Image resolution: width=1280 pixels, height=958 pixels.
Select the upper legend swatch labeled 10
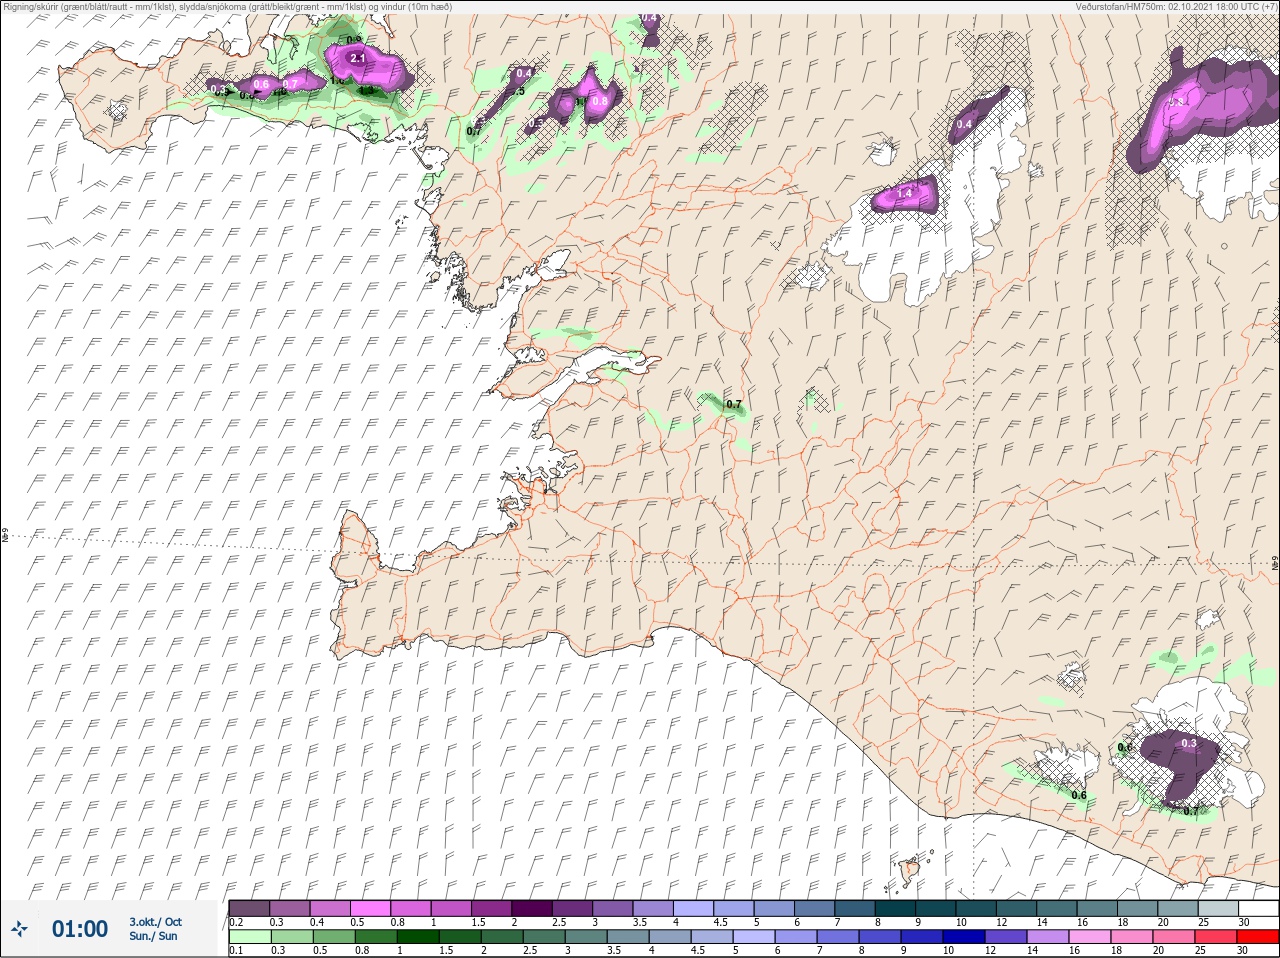click(976, 908)
